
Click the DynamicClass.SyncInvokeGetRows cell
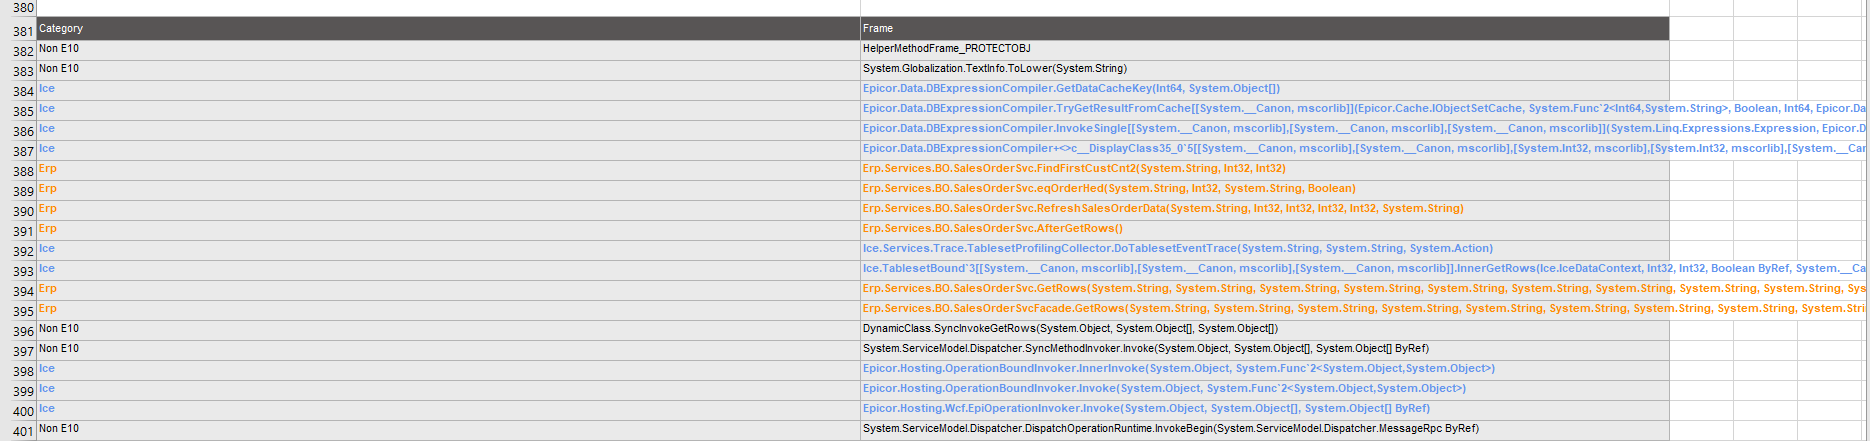1264,329
